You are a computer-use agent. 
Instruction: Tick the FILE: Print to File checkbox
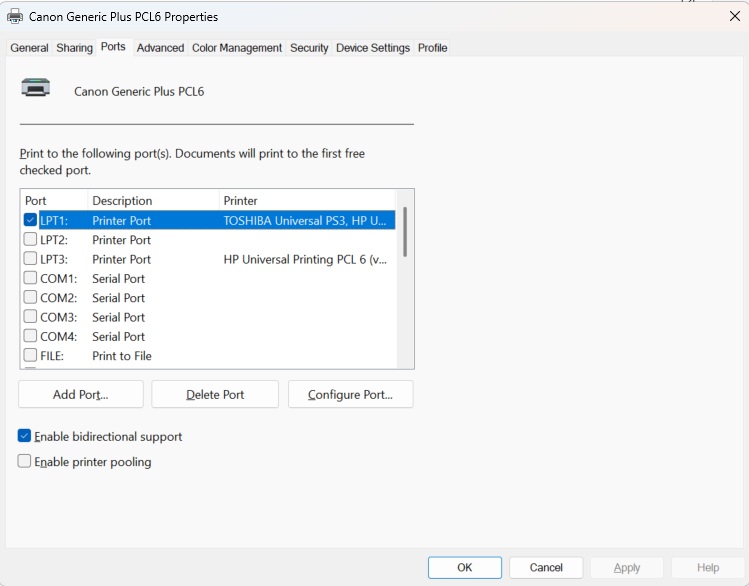point(30,356)
